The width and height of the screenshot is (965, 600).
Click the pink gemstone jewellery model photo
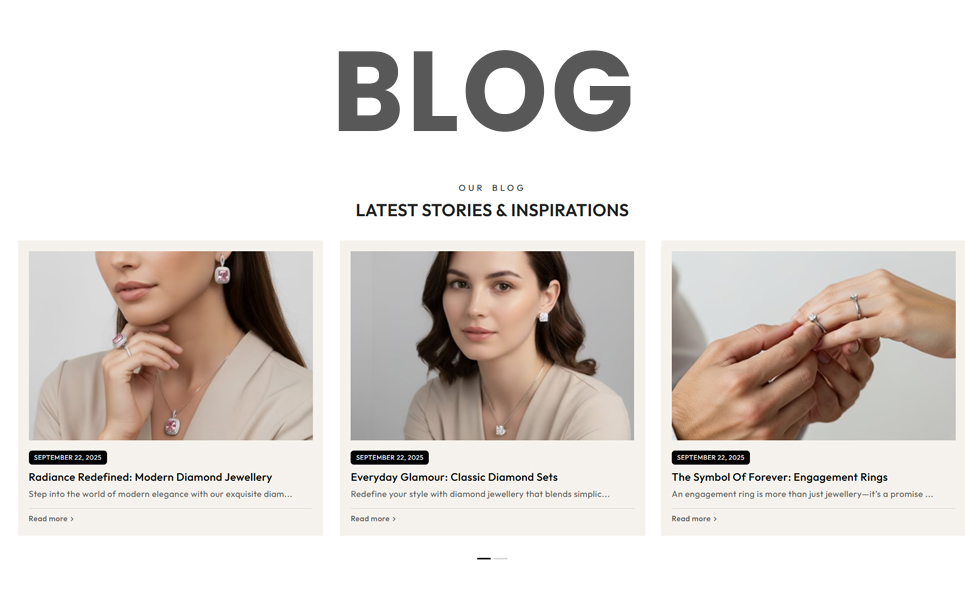pos(170,345)
